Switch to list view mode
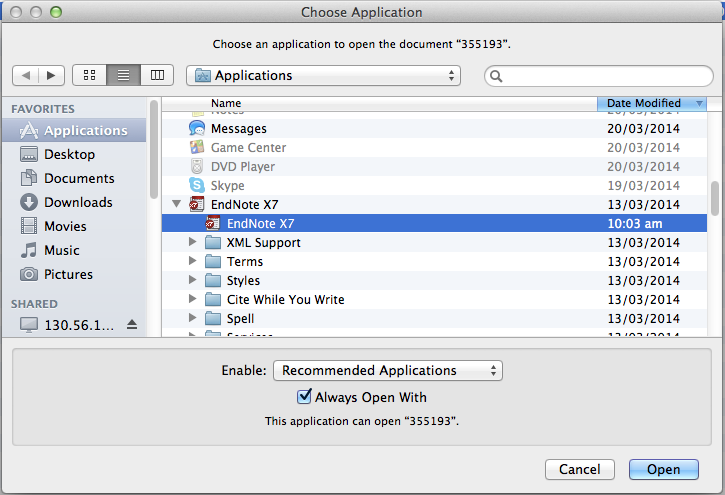725x495 pixels. [123, 75]
